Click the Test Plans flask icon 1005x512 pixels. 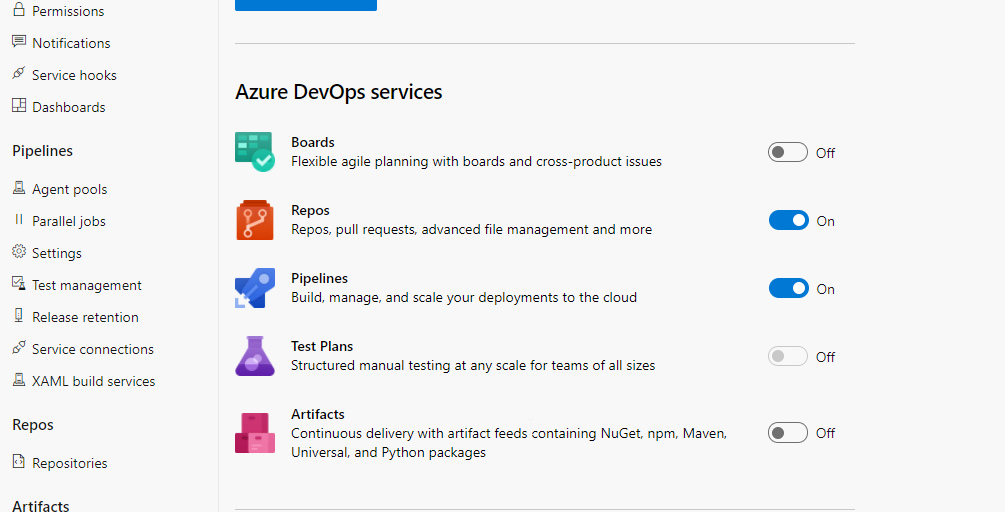pos(254,356)
